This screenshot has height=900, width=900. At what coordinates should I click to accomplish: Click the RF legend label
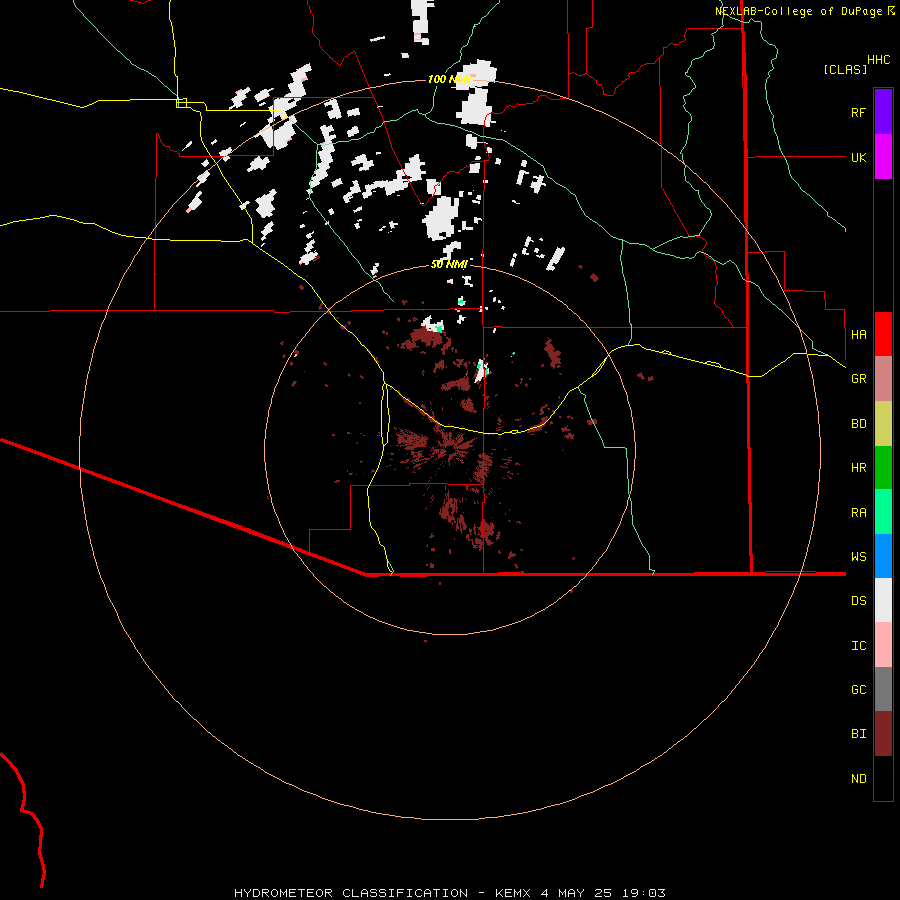[858, 112]
